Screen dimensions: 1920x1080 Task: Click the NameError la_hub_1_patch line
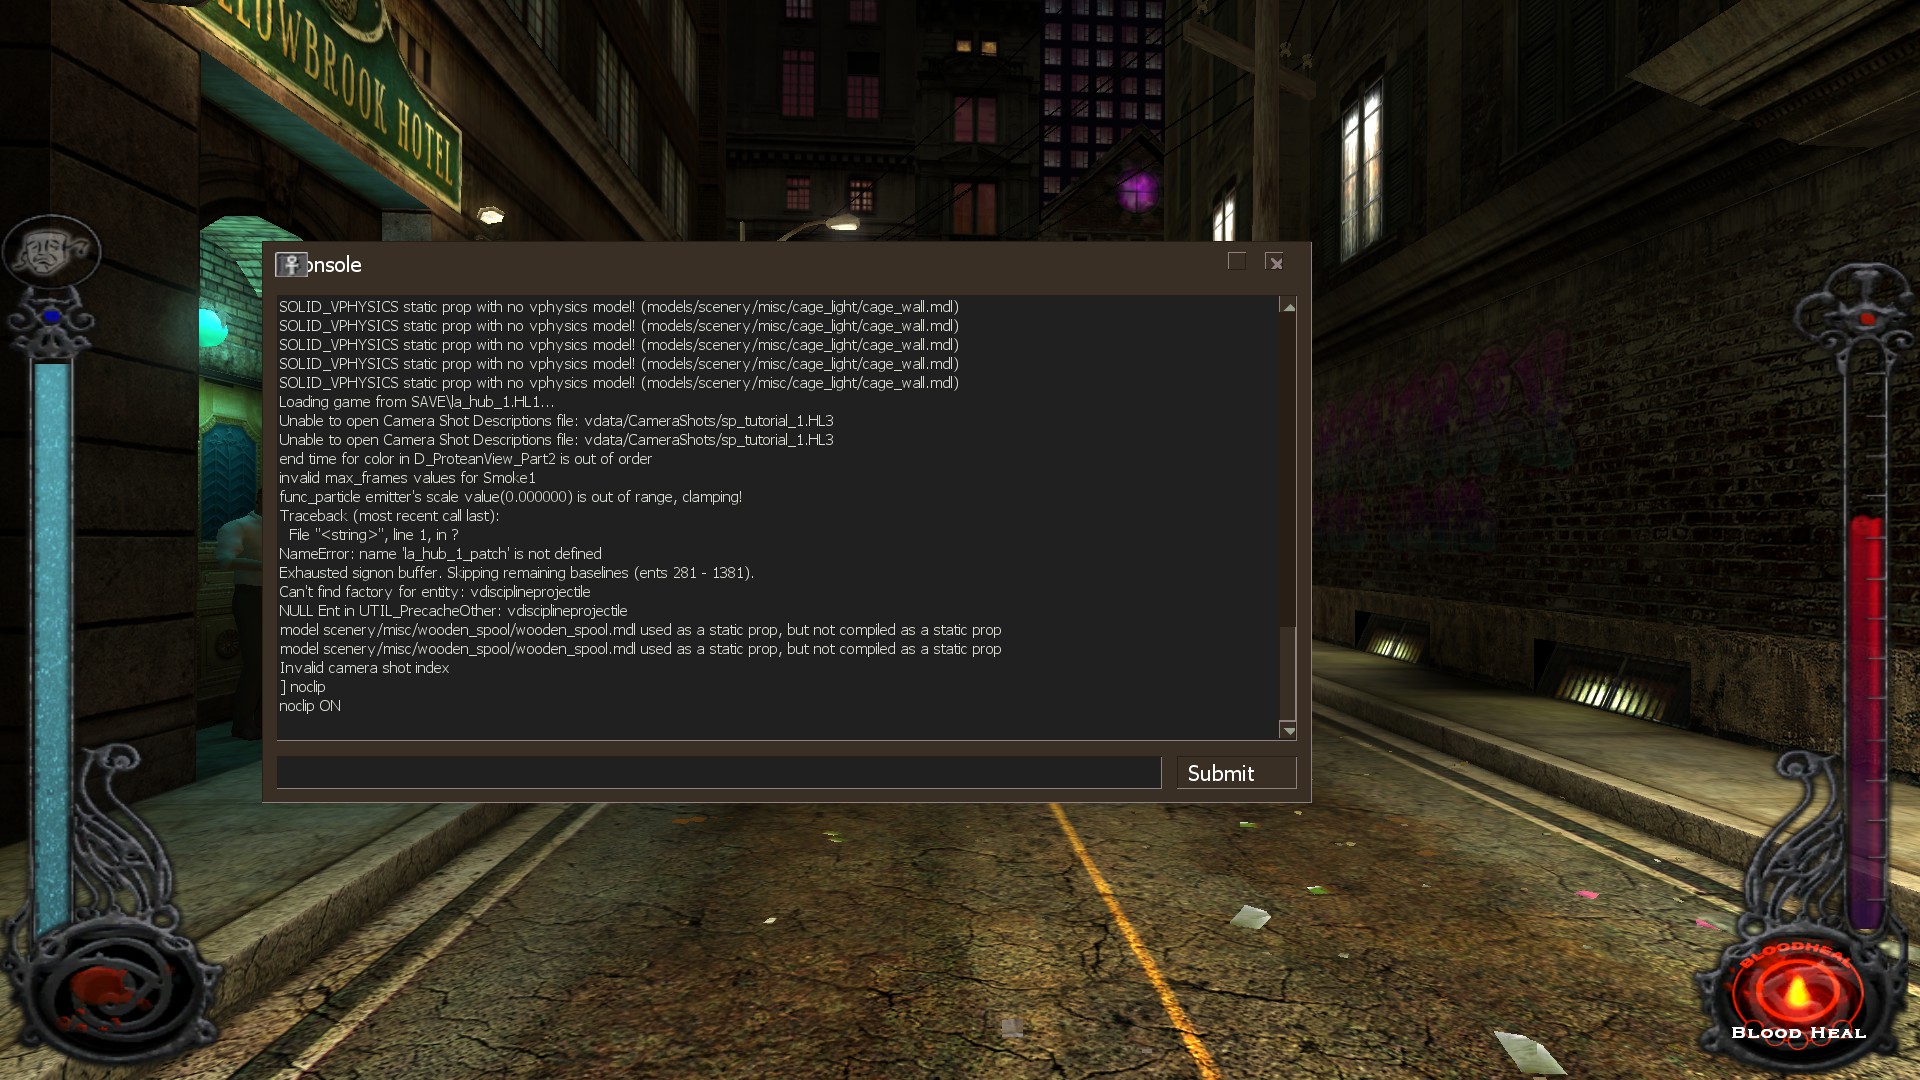tap(440, 554)
